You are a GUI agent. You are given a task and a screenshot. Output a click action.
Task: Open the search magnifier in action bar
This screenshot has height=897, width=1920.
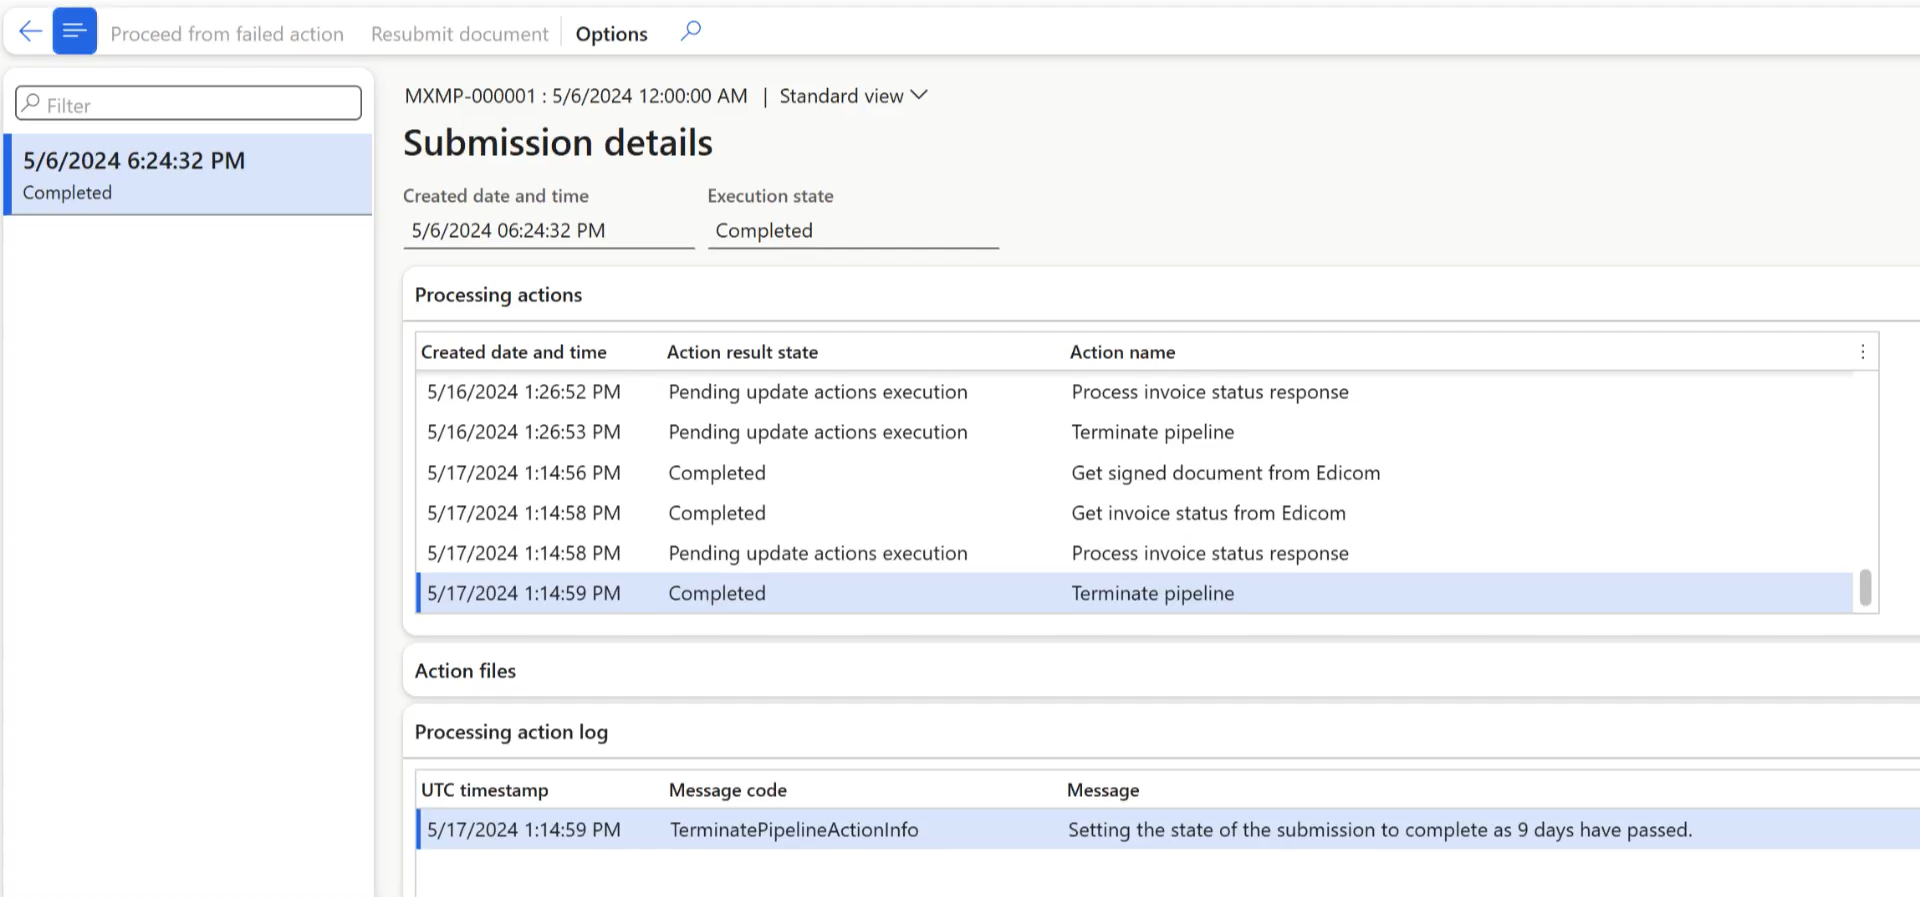point(691,32)
